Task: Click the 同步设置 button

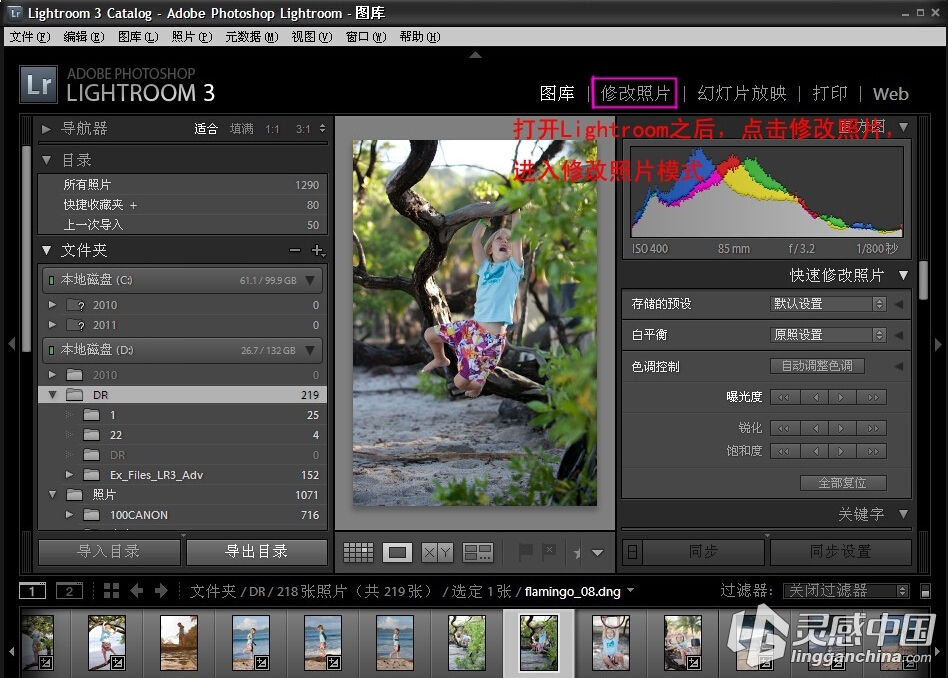Action: point(840,552)
